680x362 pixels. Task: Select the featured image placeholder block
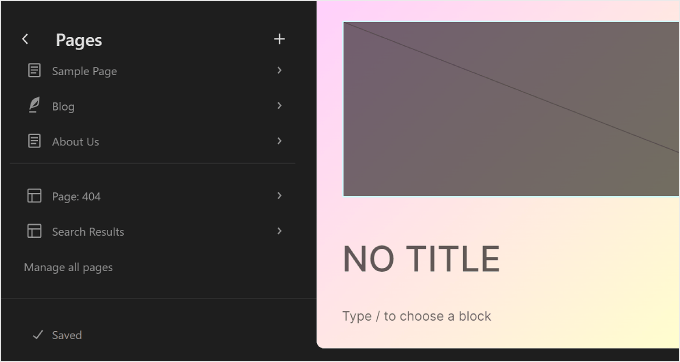click(511, 109)
